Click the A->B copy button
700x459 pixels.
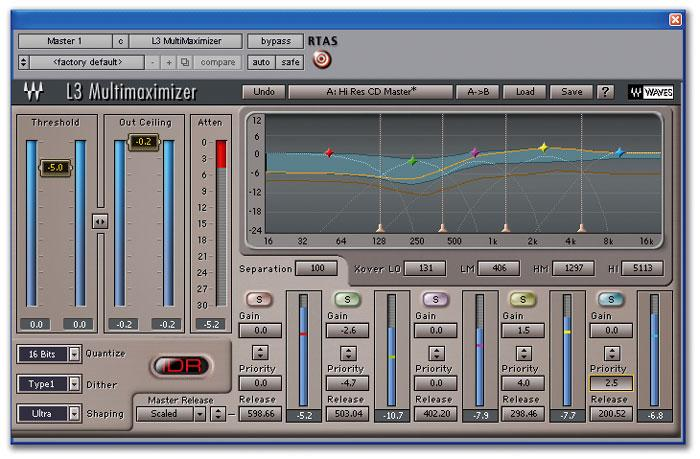click(x=478, y=92)
